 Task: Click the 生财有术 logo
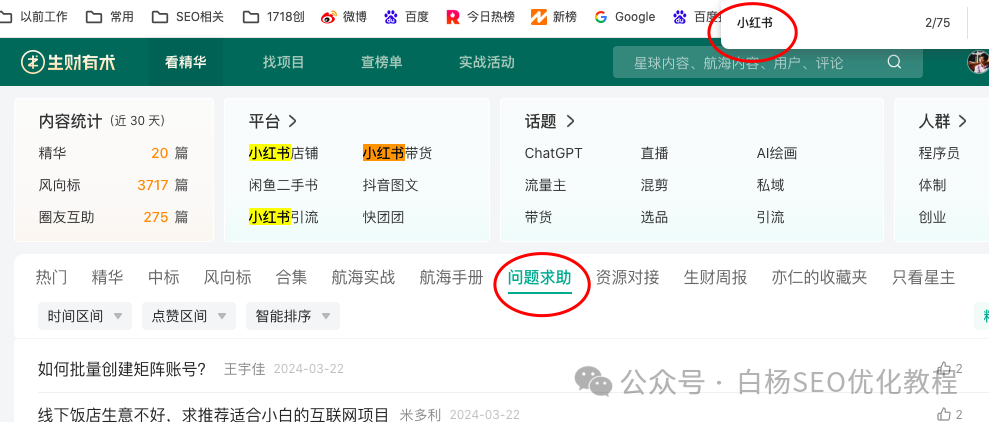68,62
